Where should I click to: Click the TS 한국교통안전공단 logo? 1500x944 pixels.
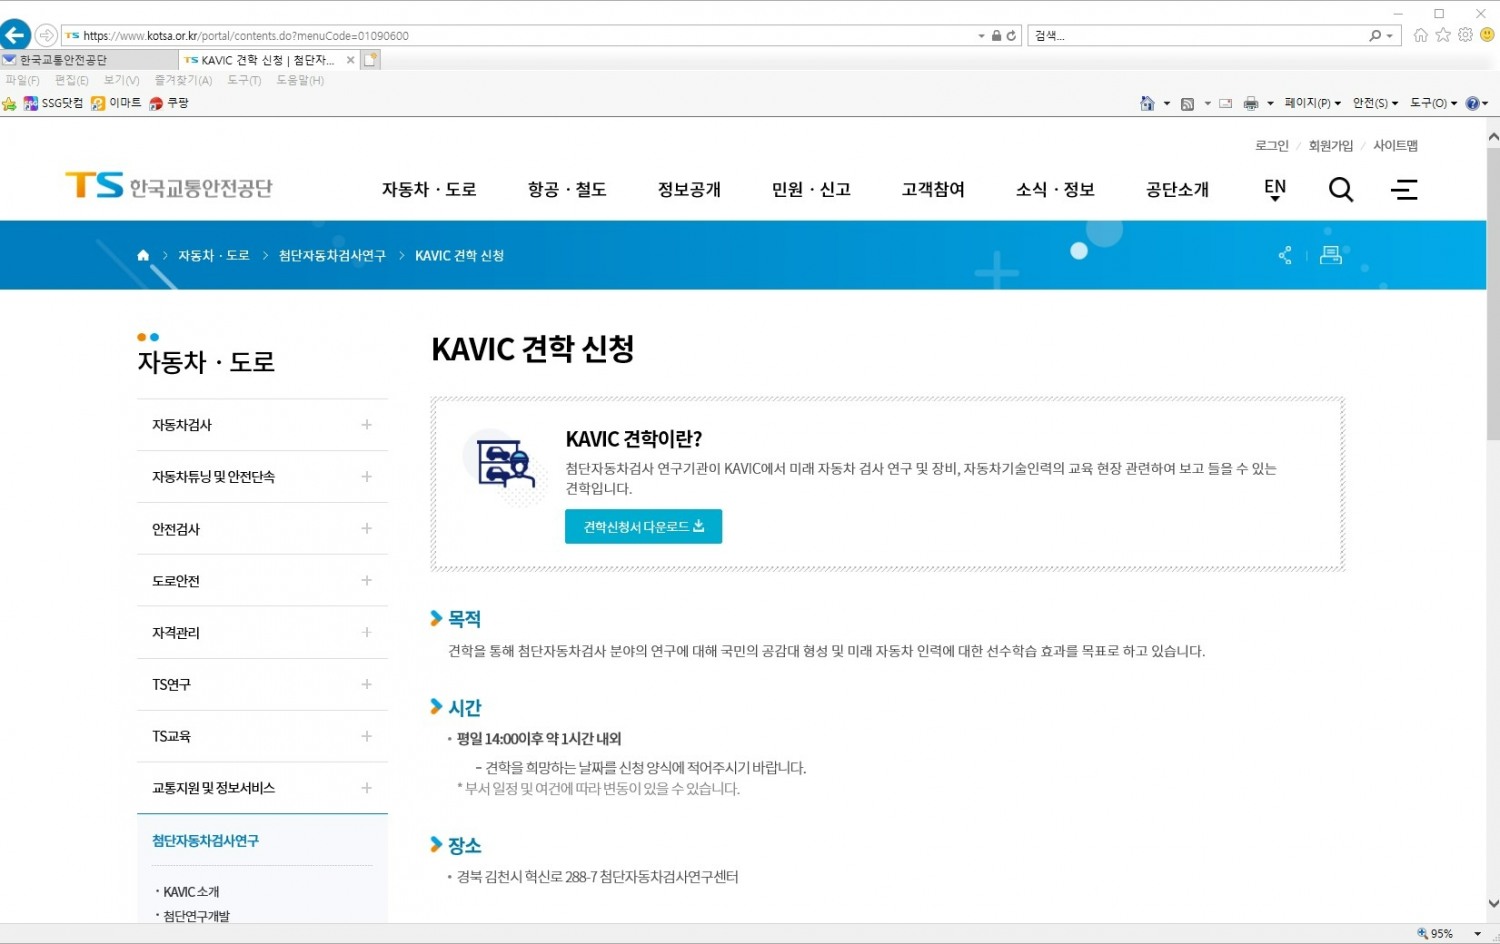pos(167,186)
